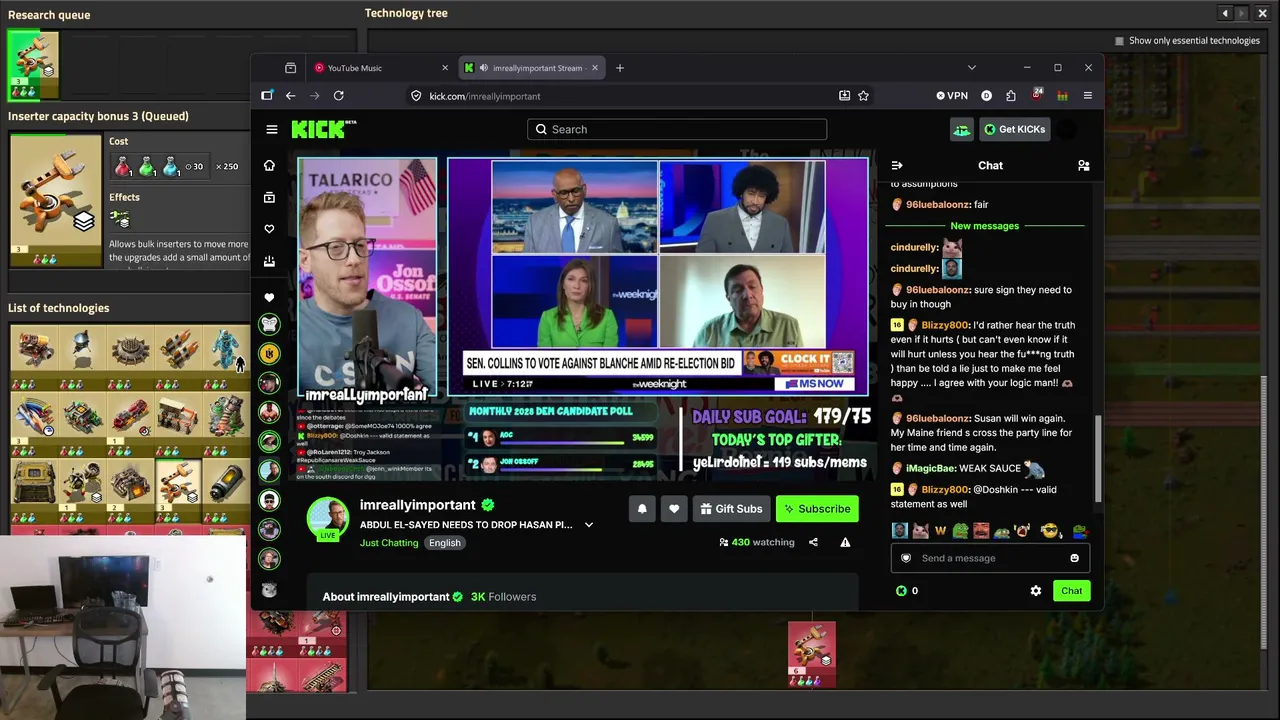Click the VPN toggle in browser toolbar
The width and height of the screenshot is (1280, 720).
952,96
